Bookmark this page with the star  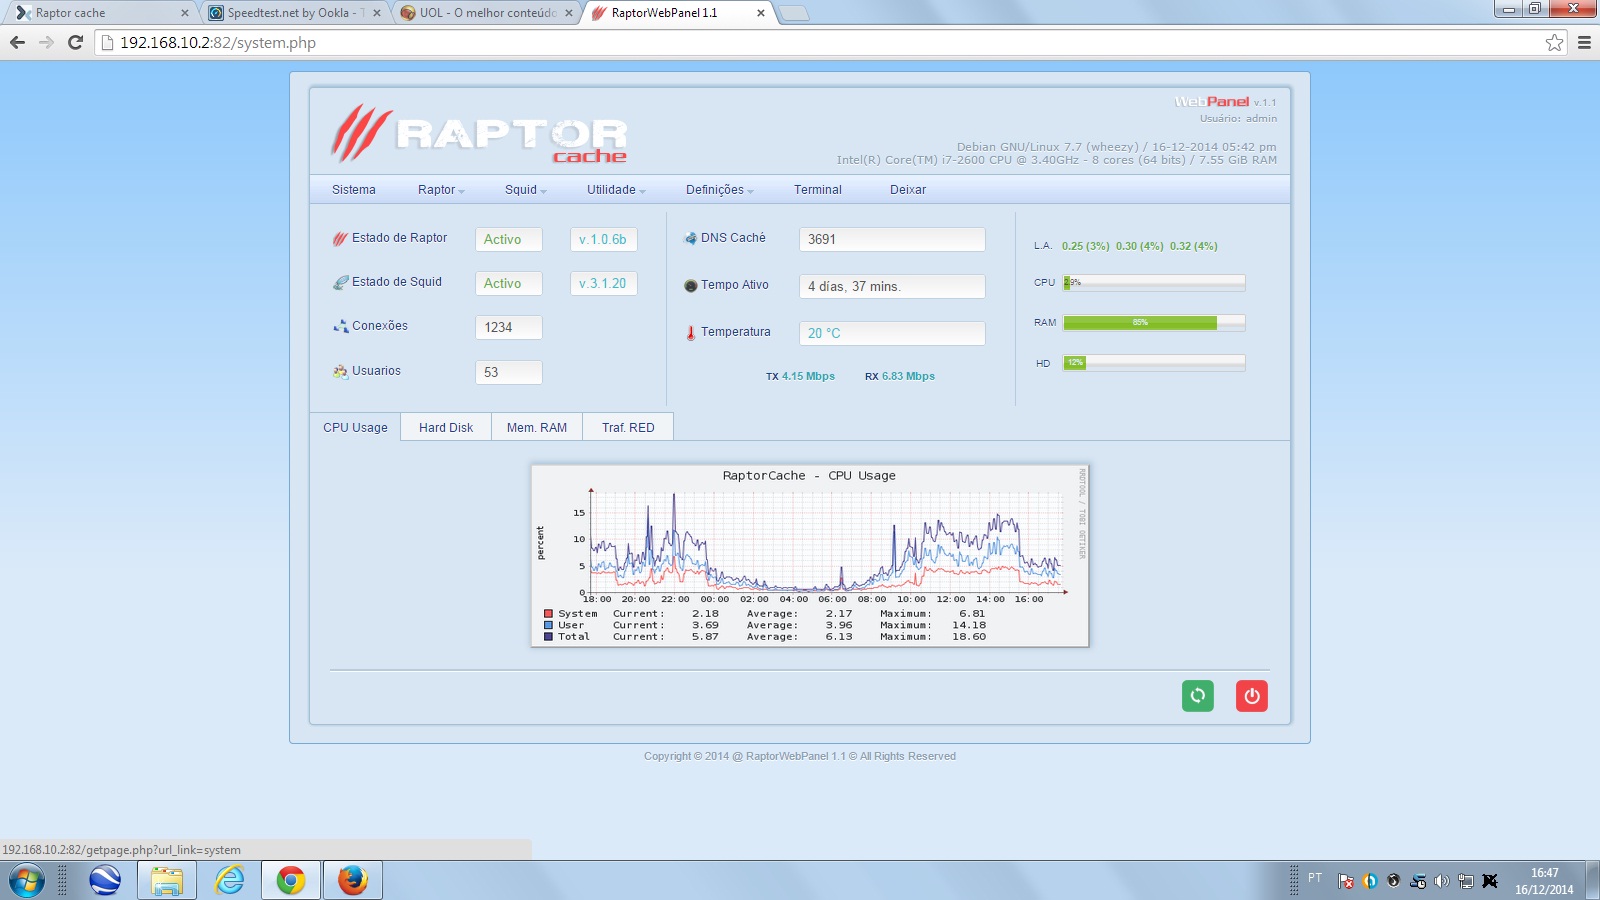click(x=1554, y=42)
